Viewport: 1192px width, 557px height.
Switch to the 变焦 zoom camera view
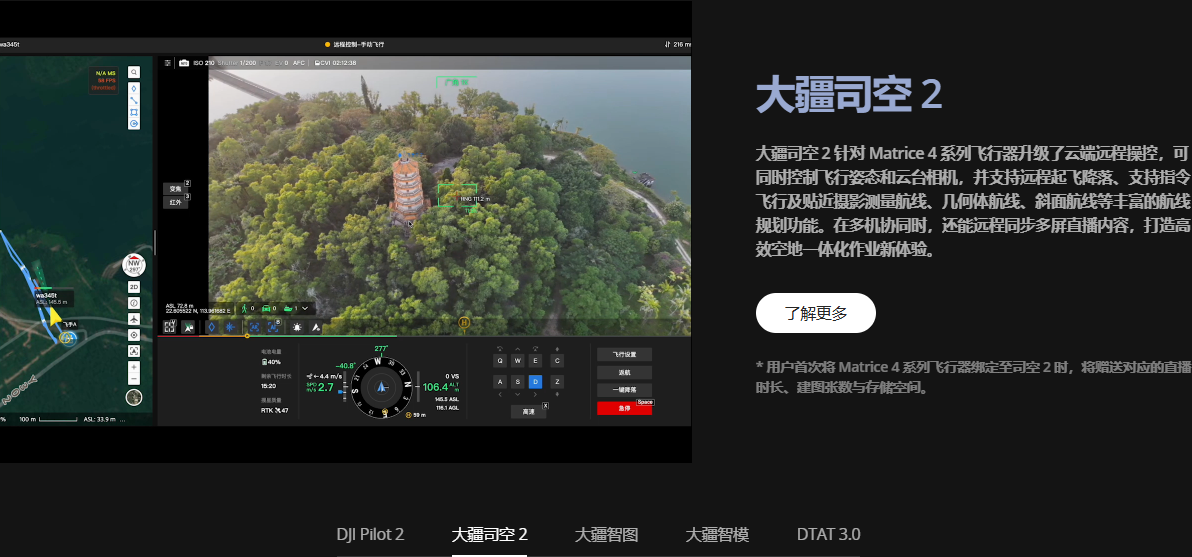click(175, 188)
